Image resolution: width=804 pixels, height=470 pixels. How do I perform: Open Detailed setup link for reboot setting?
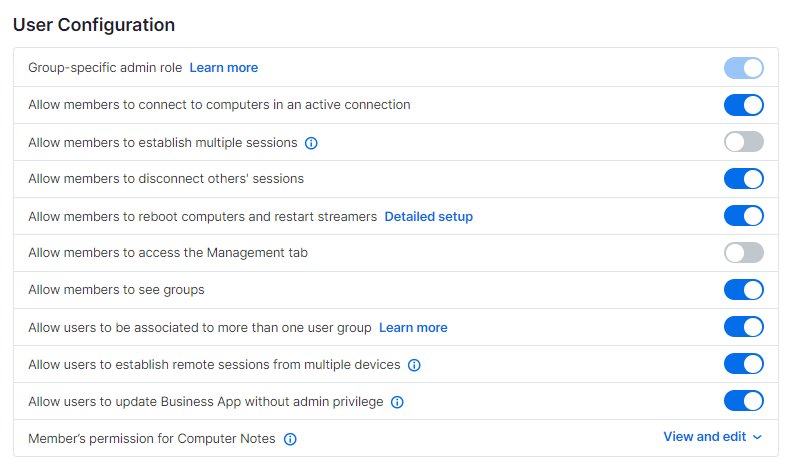coord(429,217)
